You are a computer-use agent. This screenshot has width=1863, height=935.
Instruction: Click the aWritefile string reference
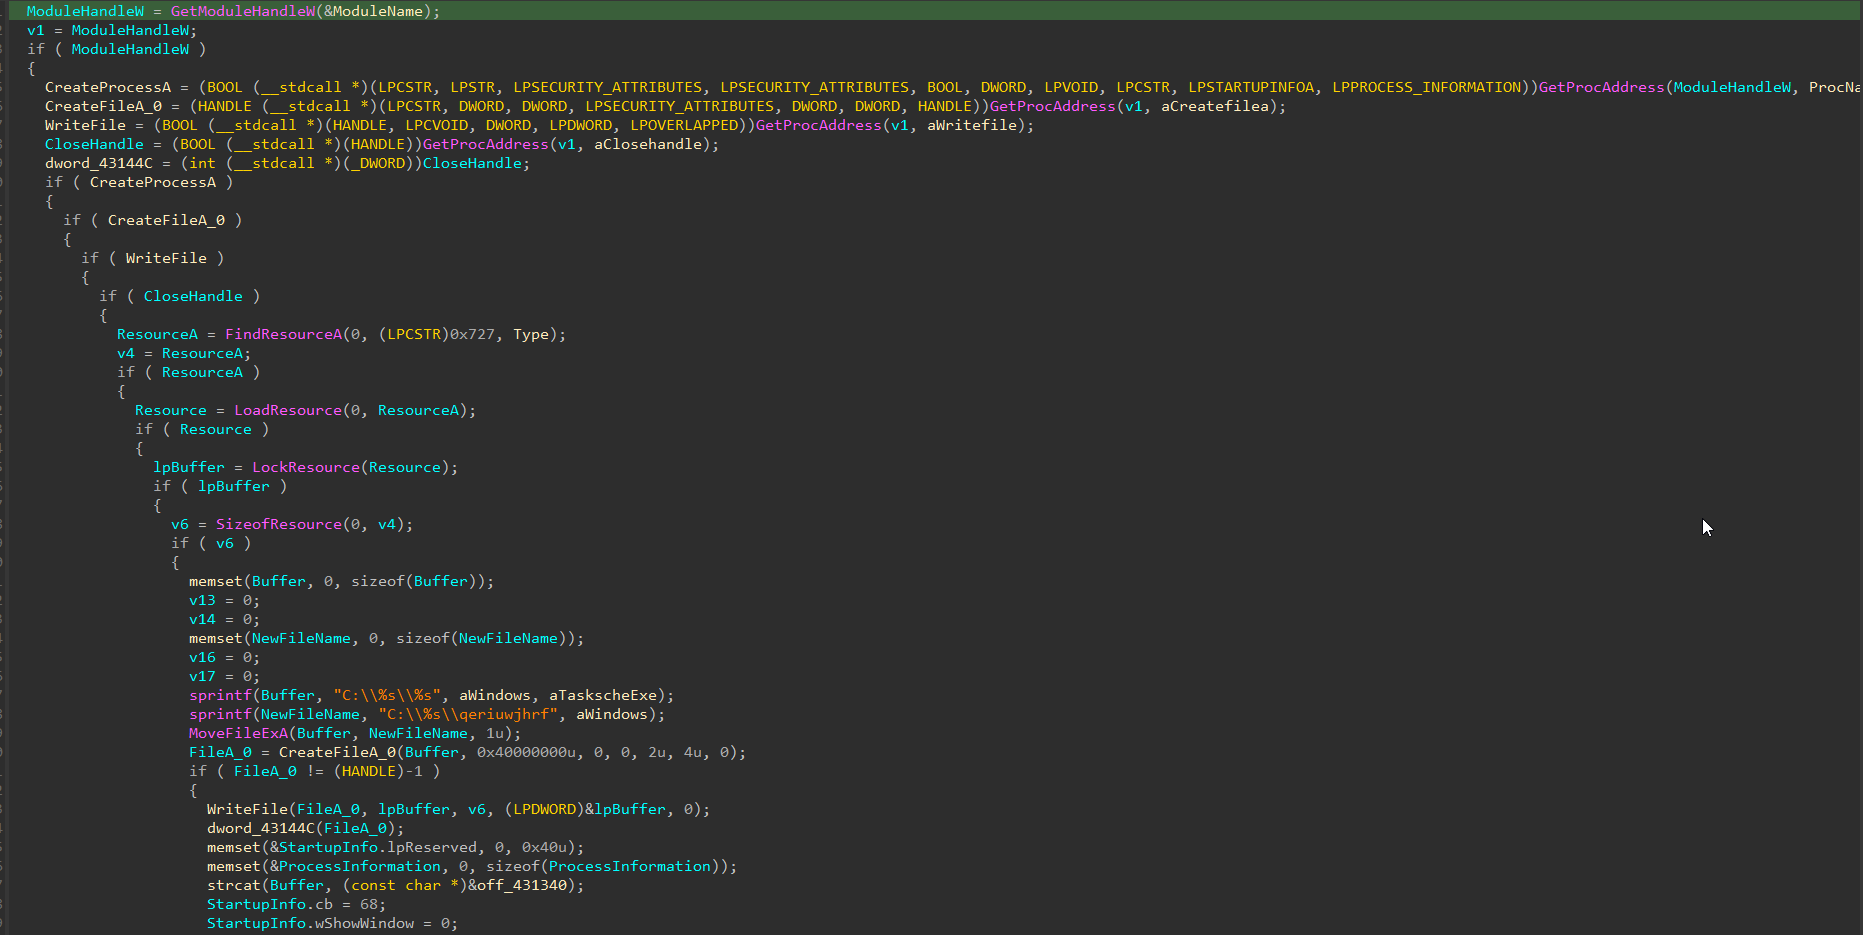(x=972, y=125)
